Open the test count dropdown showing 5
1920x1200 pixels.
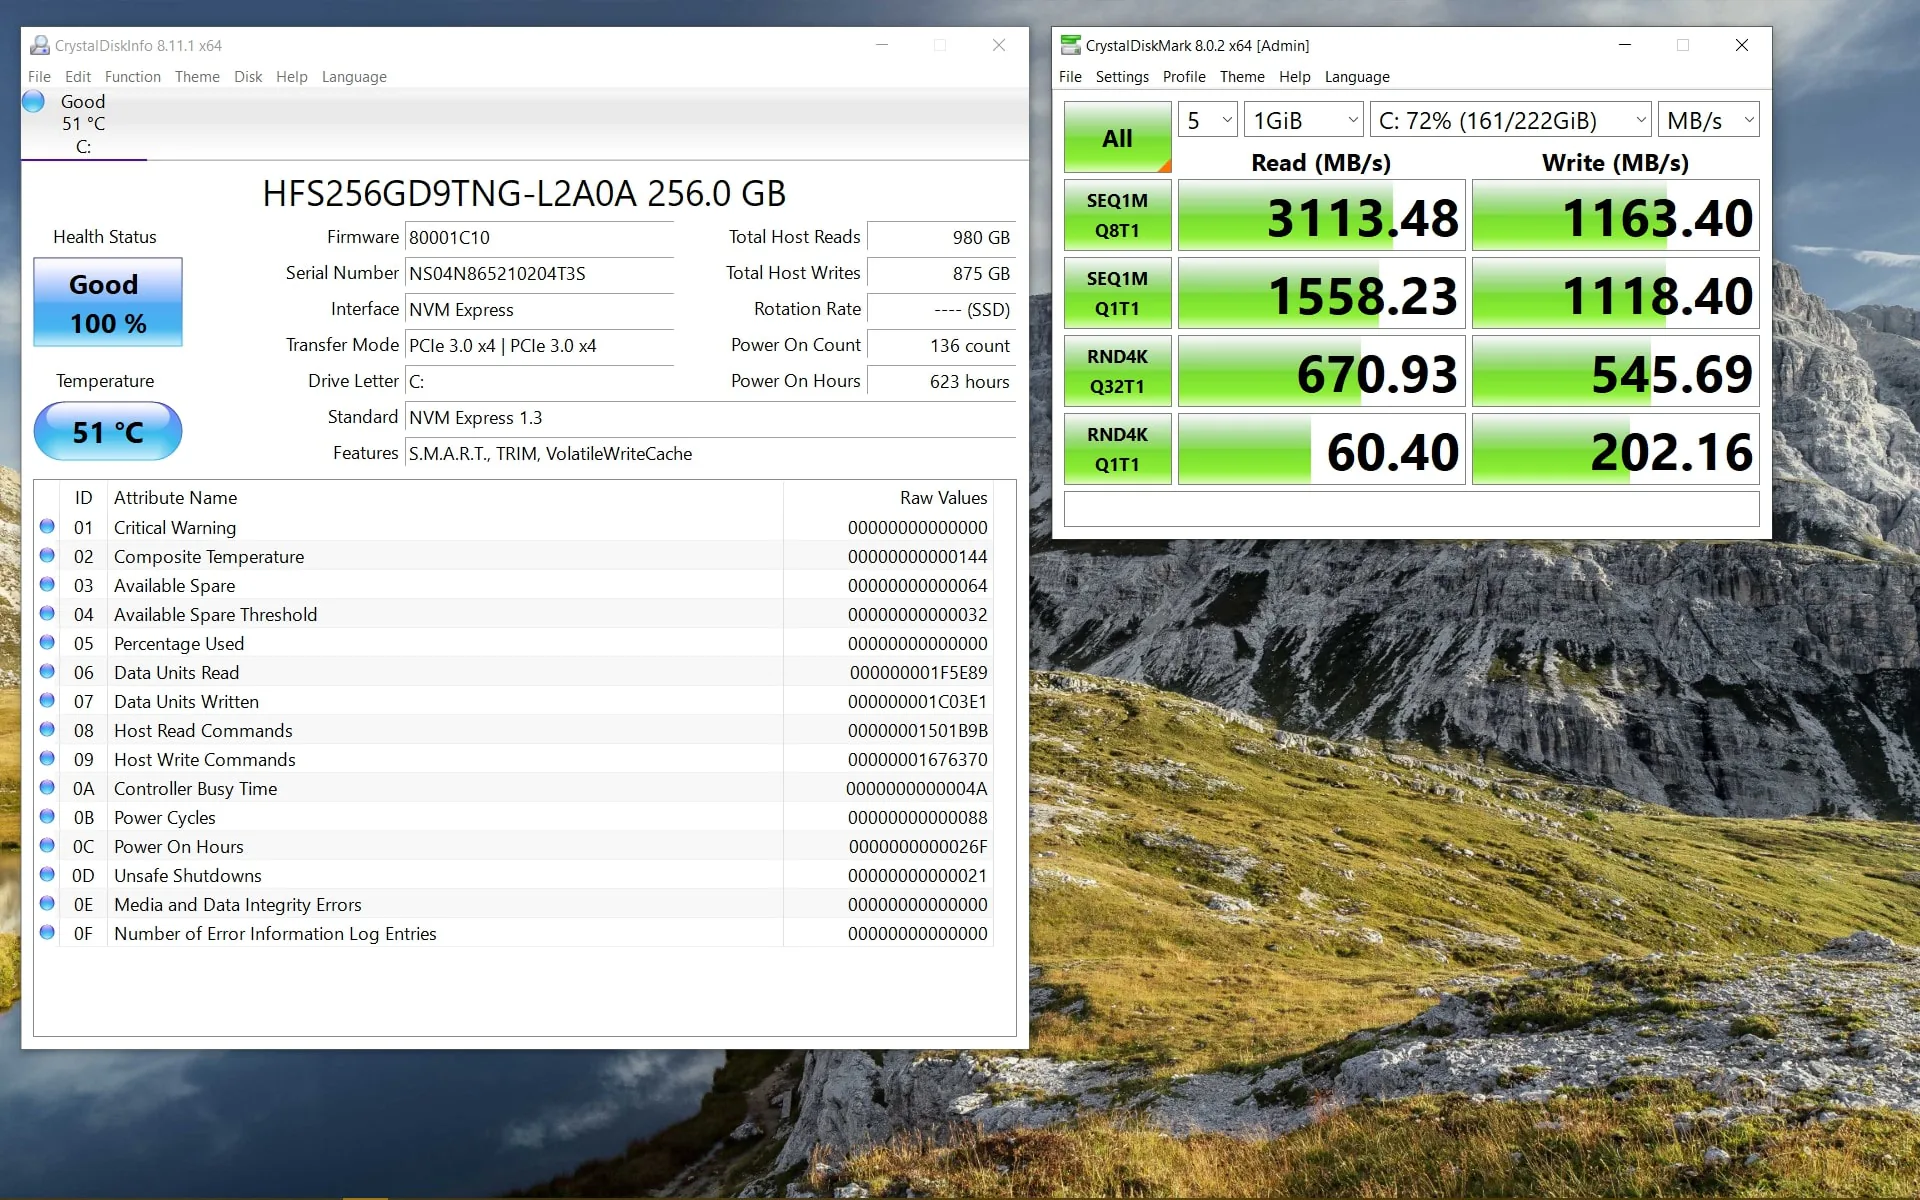1208,120
